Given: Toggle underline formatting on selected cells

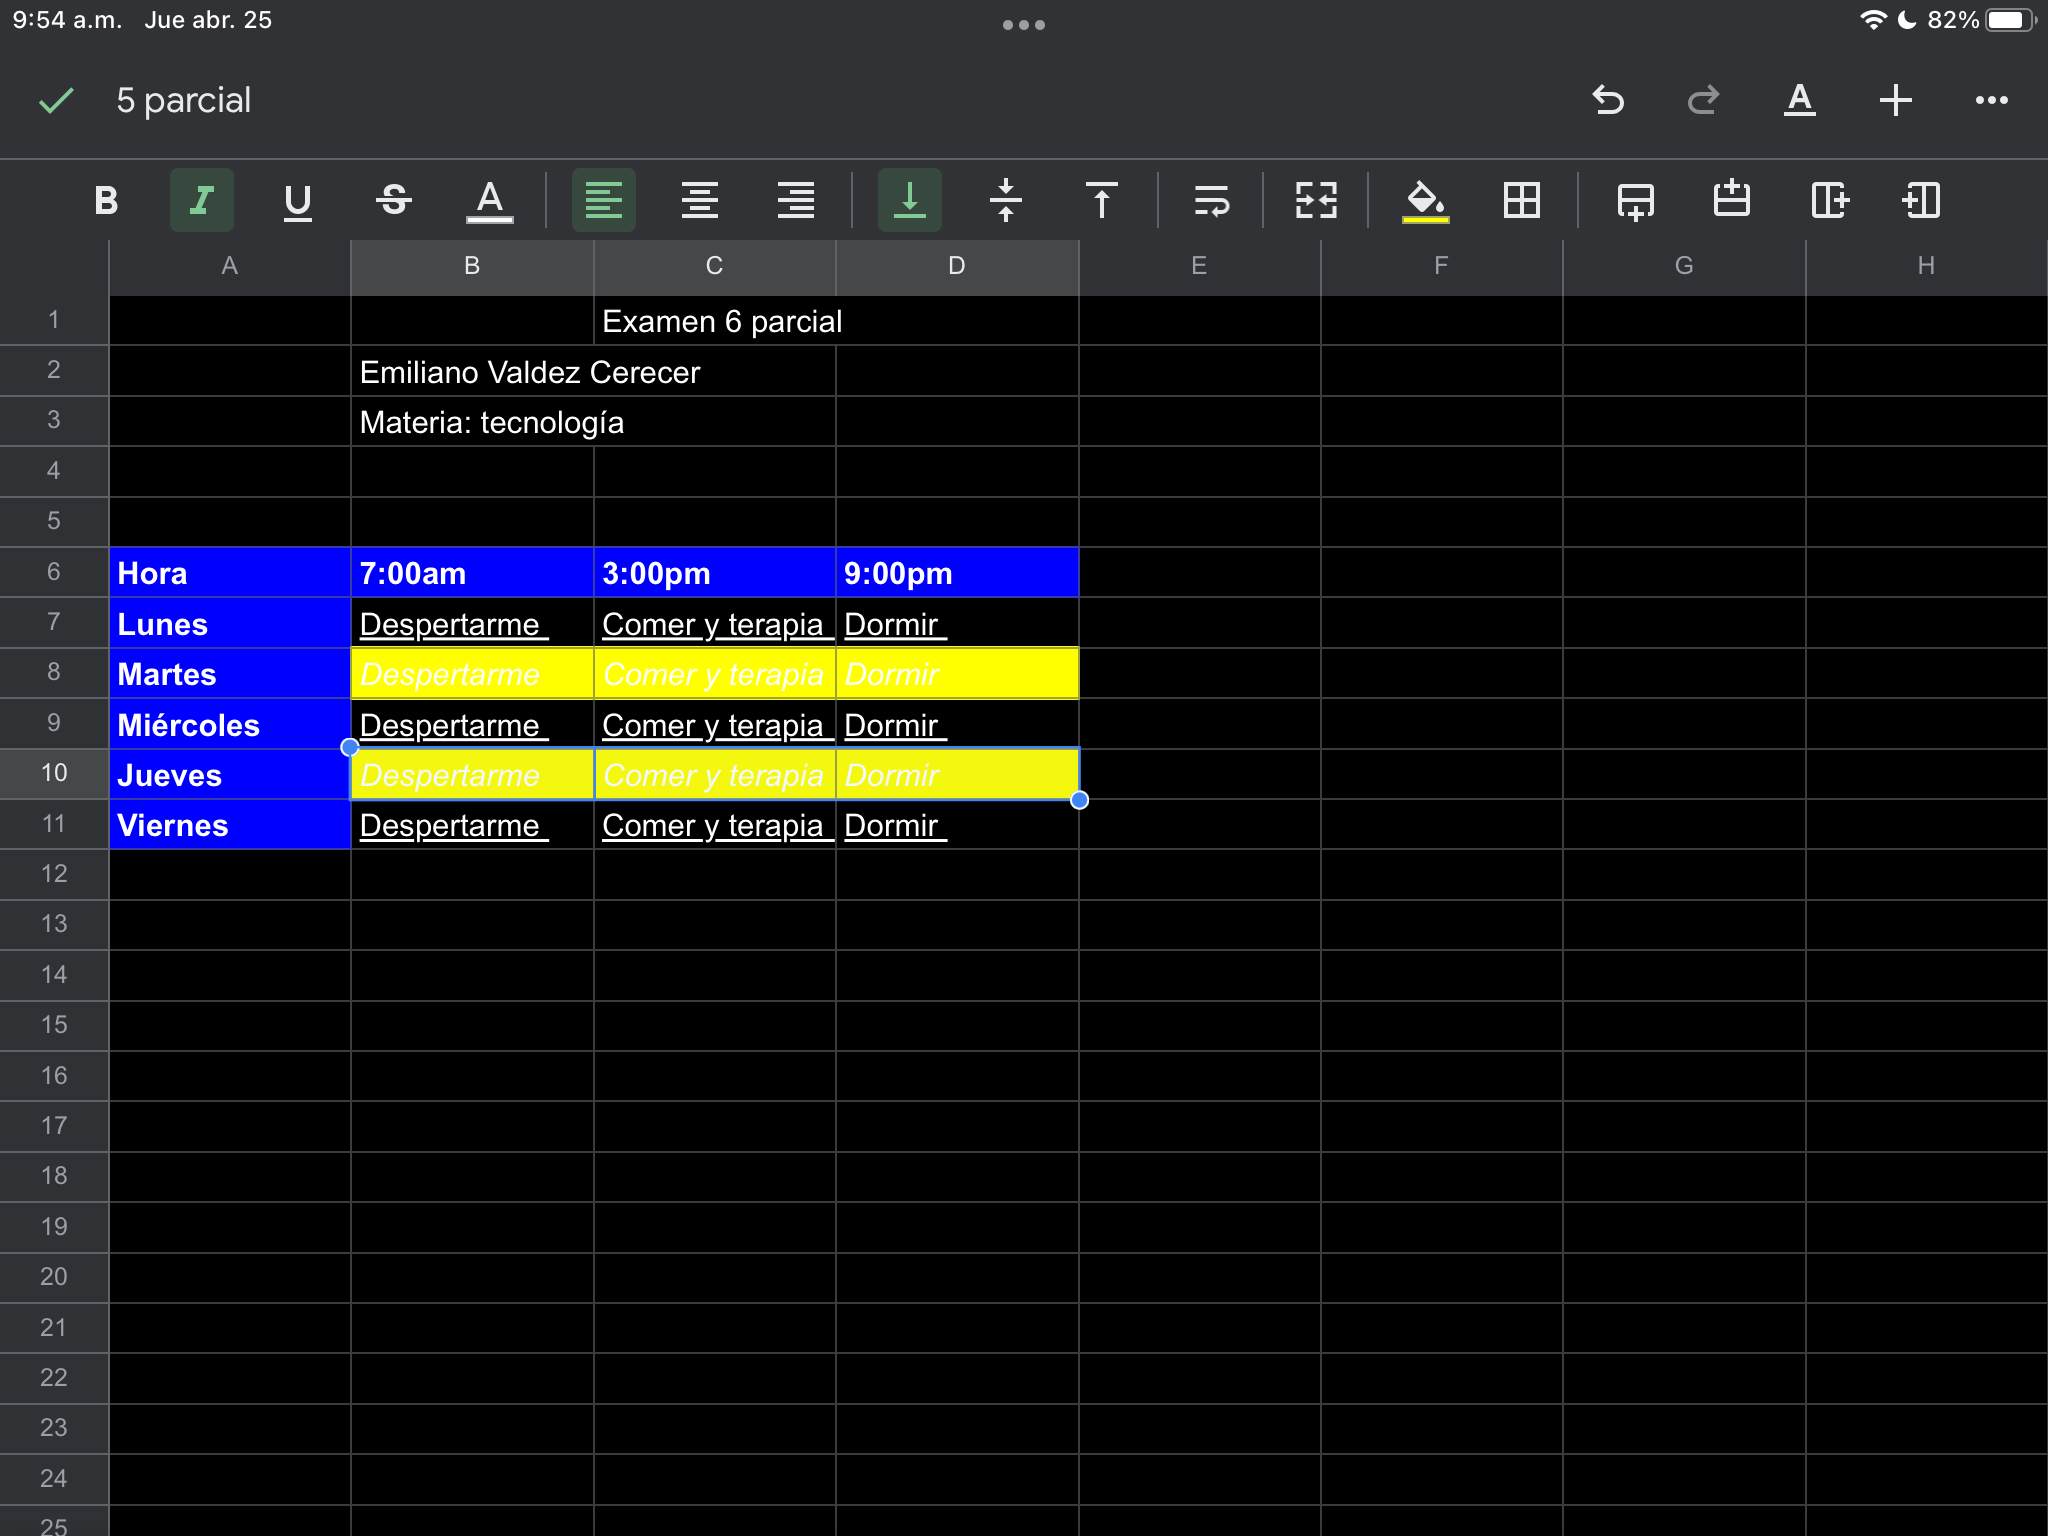Looking at the screenshot, I should coord(297,200).
